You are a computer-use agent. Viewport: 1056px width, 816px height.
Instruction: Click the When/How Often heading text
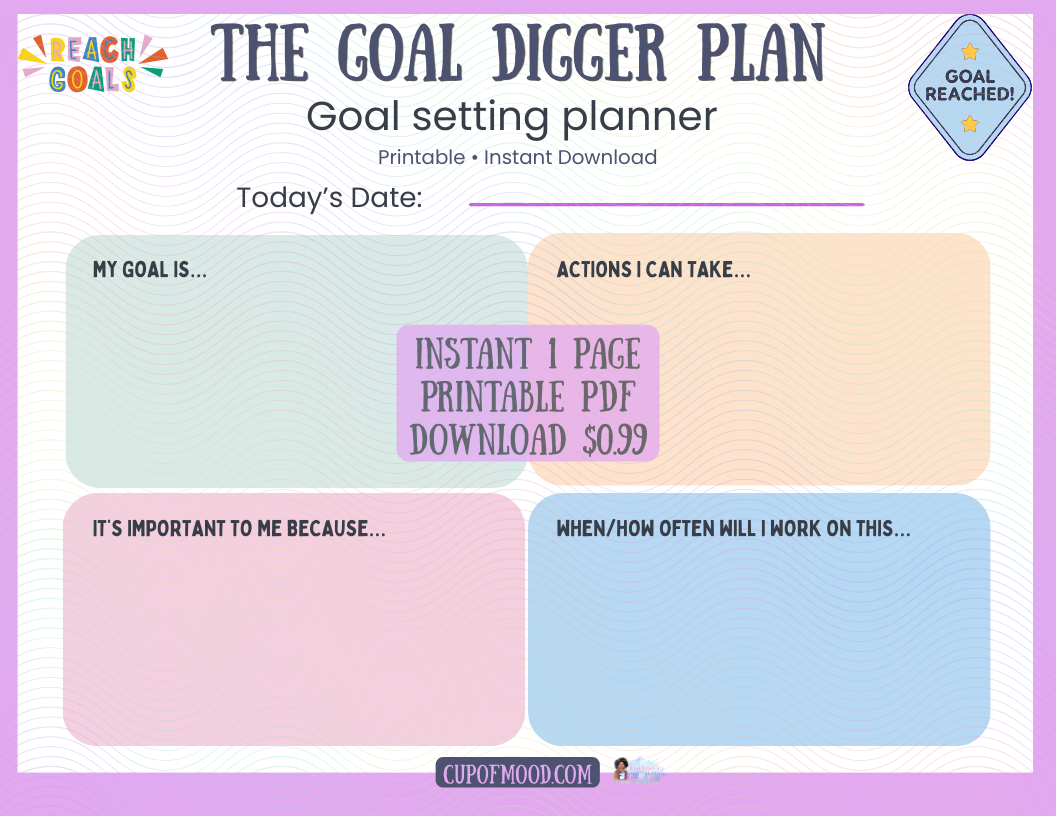point(733,529)
